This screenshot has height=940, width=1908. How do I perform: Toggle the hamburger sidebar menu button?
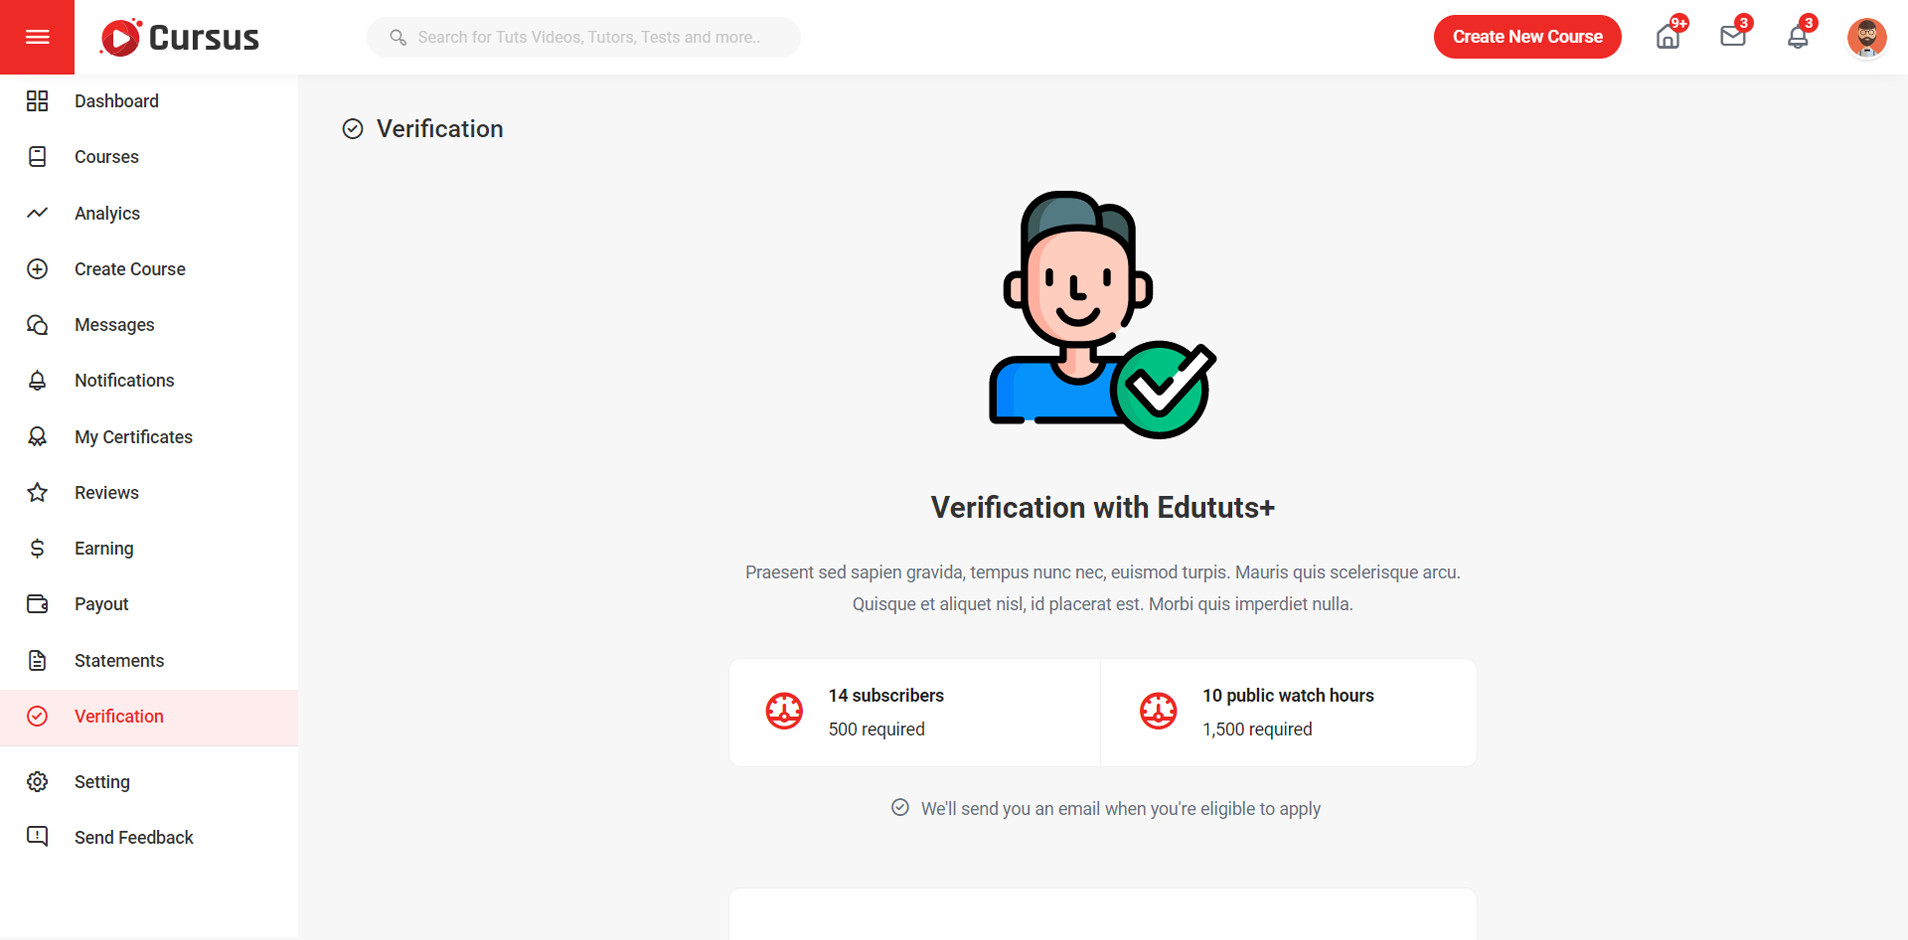point(37,37)
